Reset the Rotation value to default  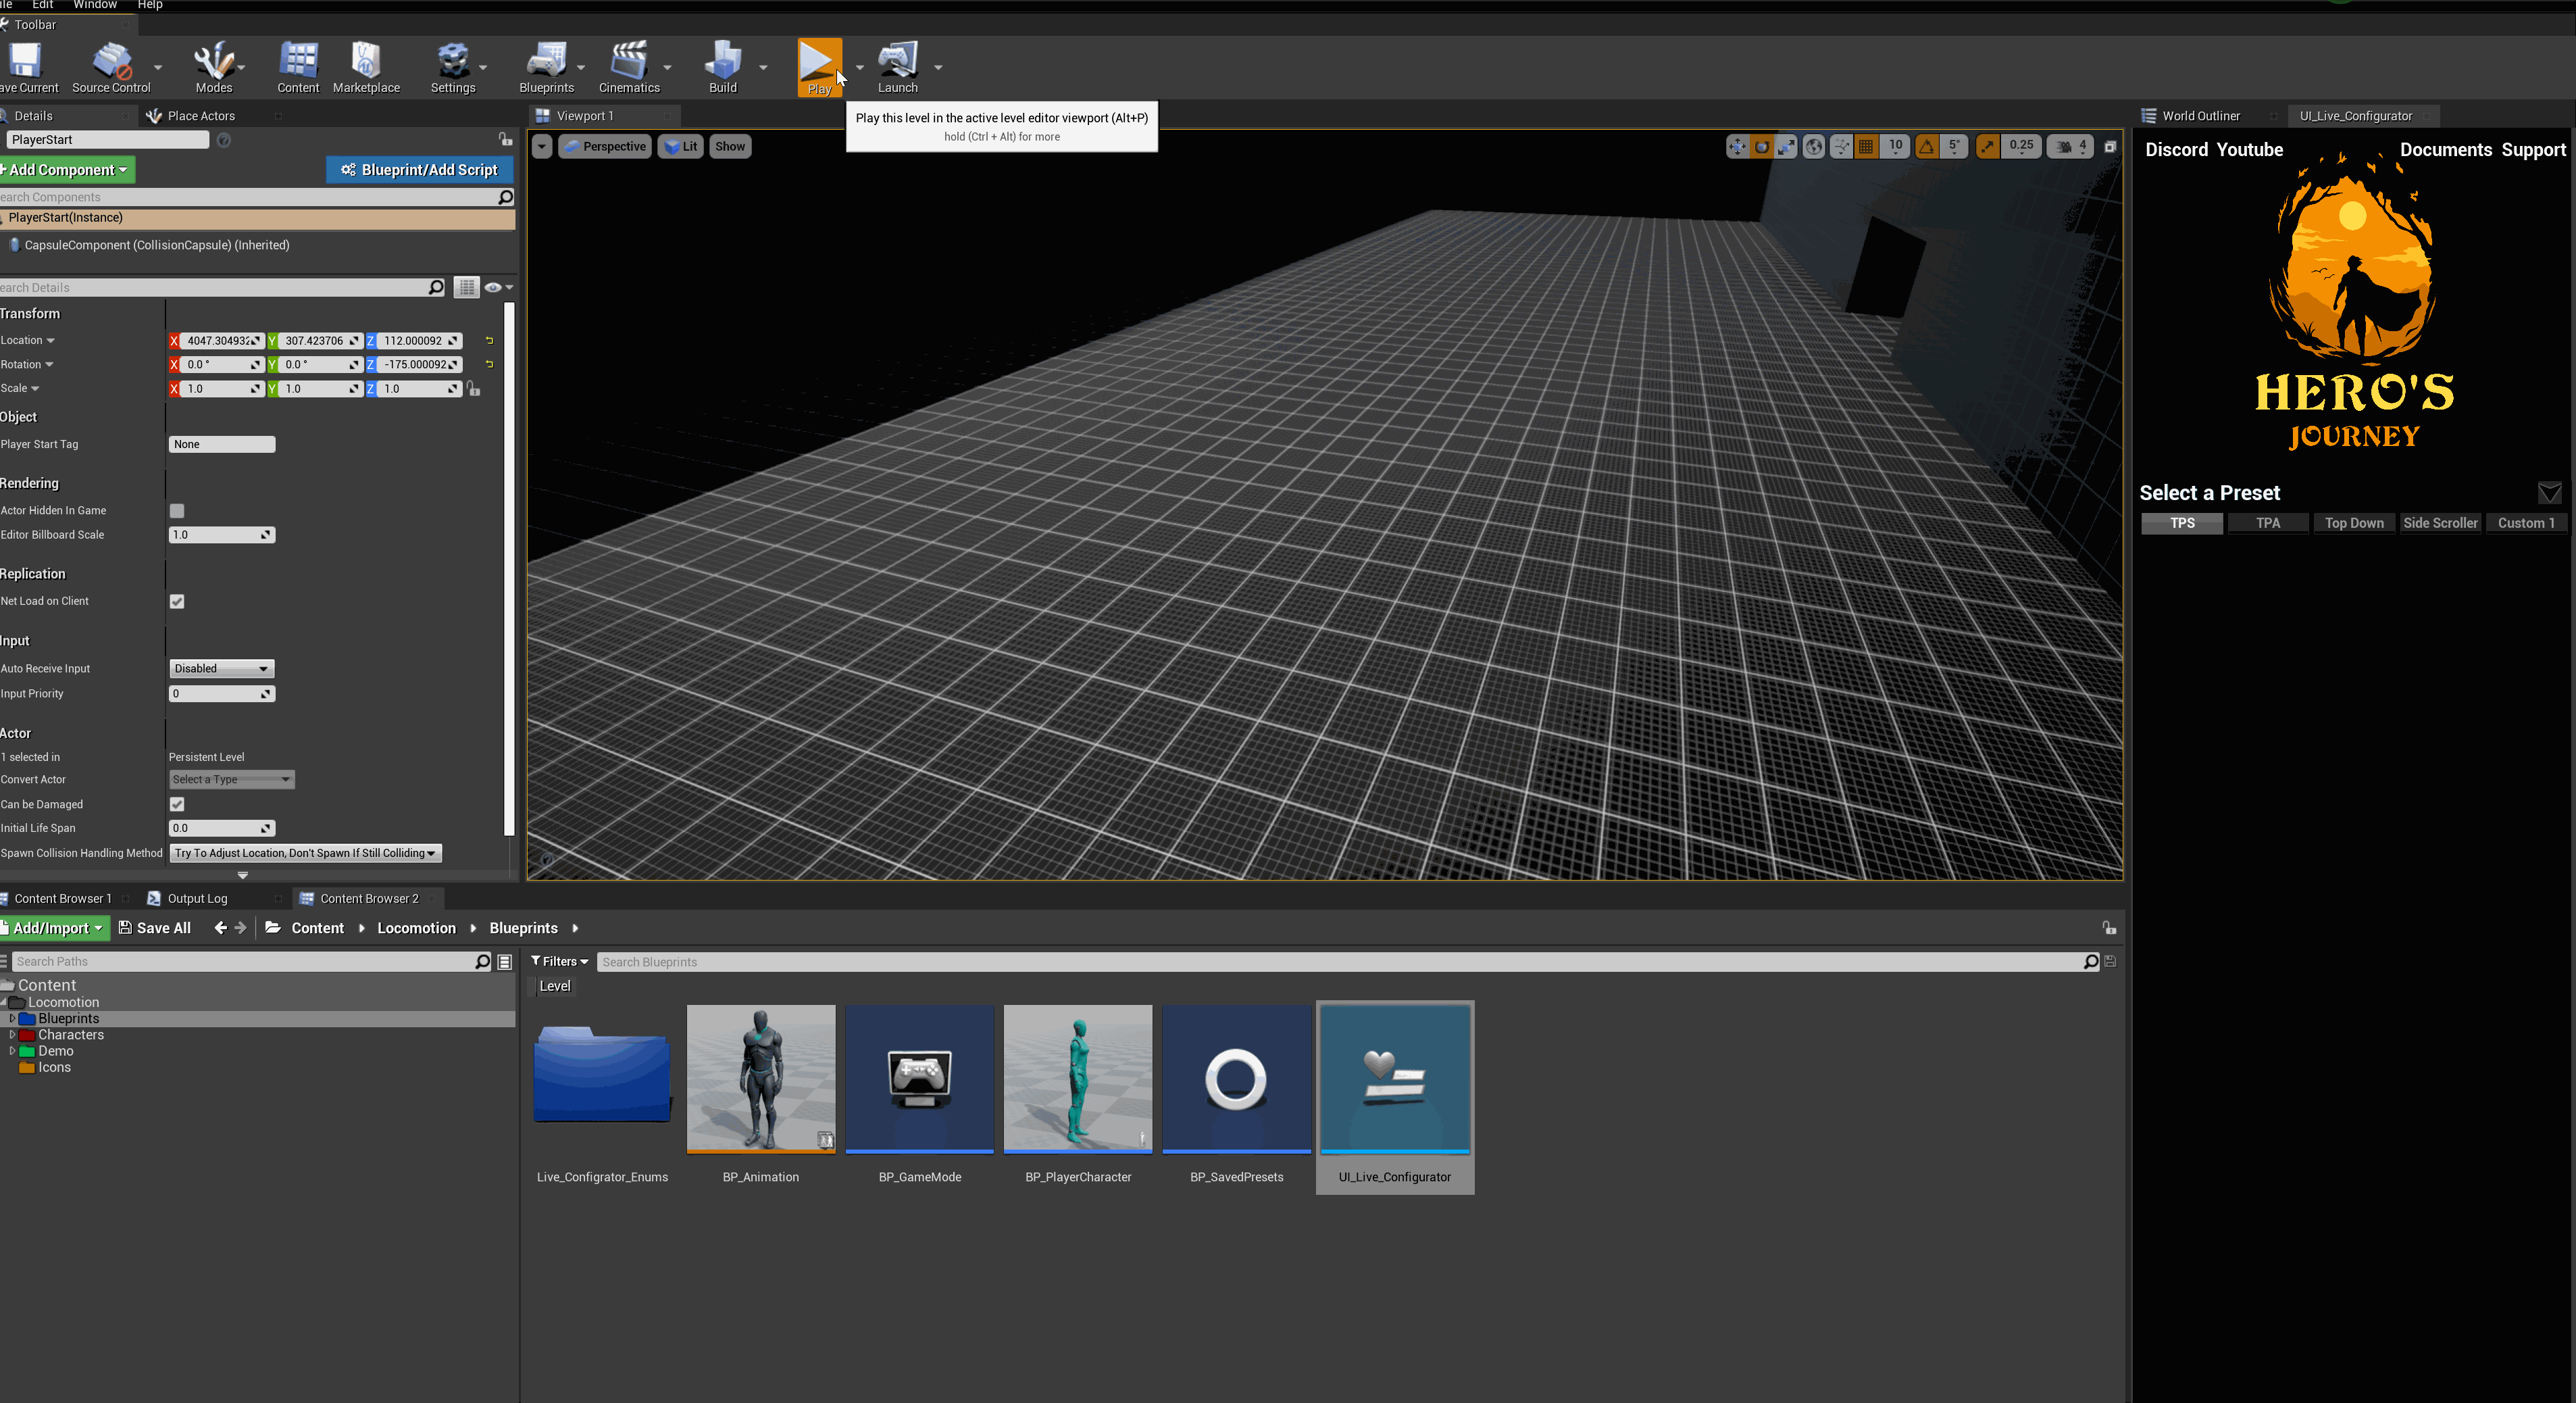pos(489,365)
